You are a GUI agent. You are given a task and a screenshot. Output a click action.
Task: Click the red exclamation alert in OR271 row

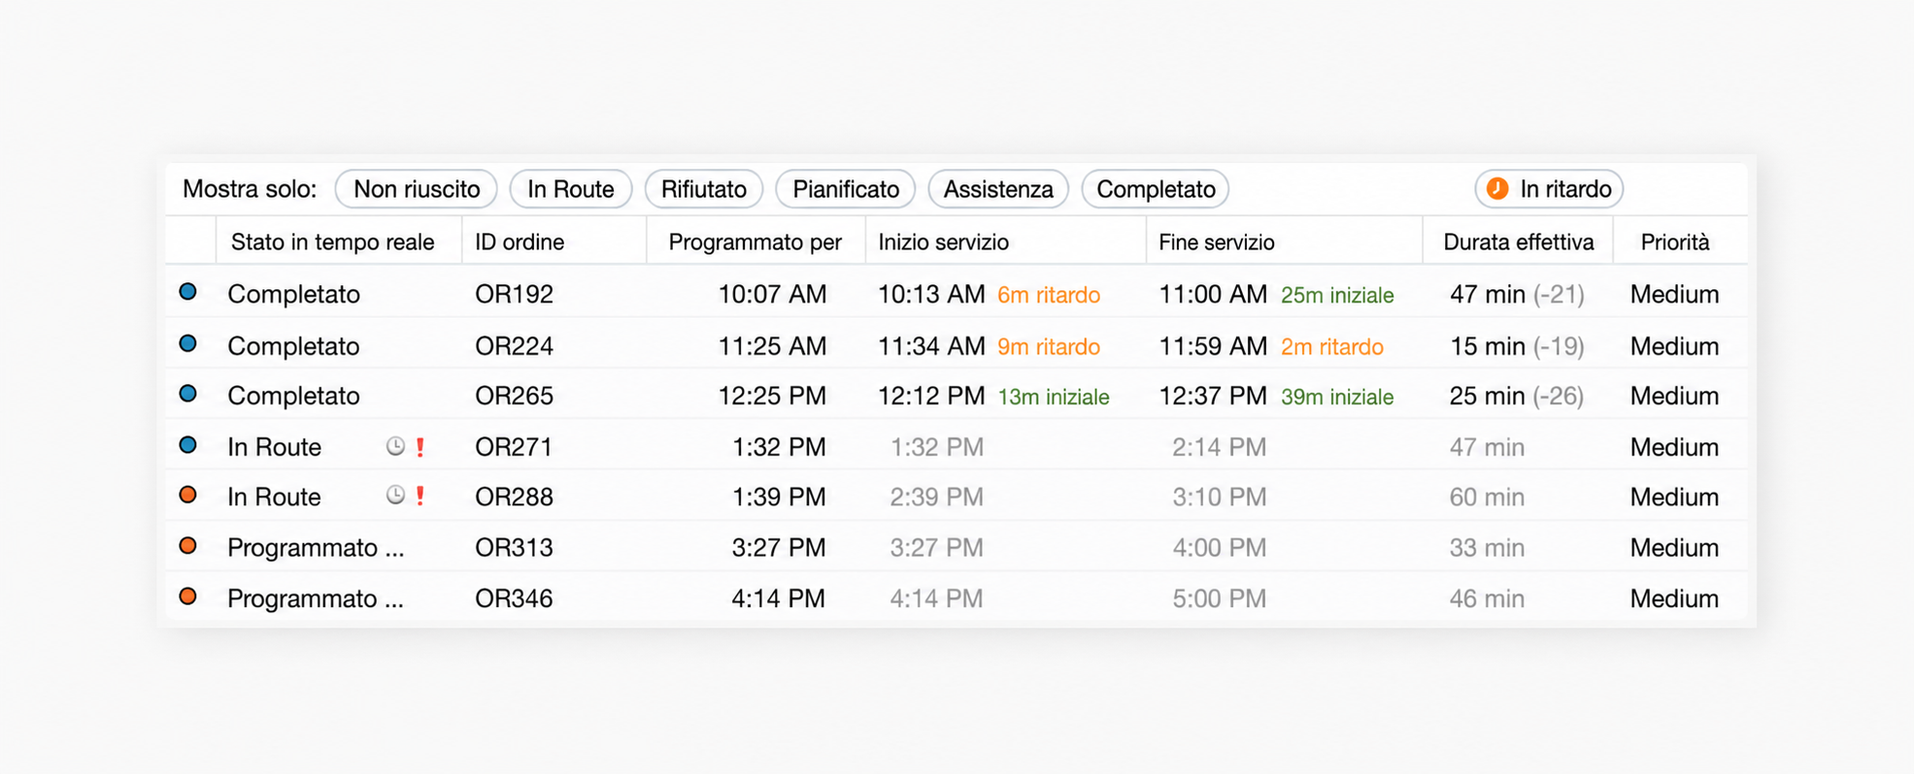point(420,447)
